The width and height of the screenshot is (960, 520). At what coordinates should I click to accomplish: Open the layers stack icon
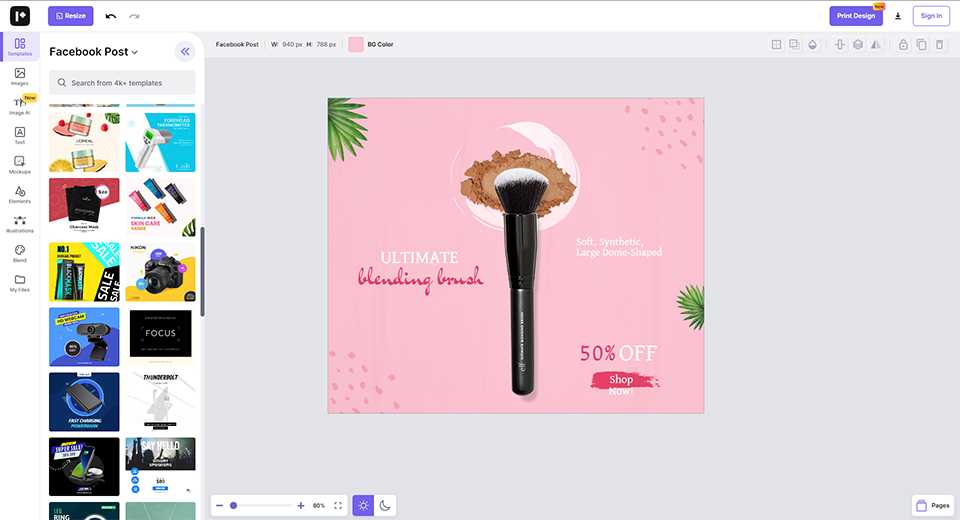tap(858, 45)
